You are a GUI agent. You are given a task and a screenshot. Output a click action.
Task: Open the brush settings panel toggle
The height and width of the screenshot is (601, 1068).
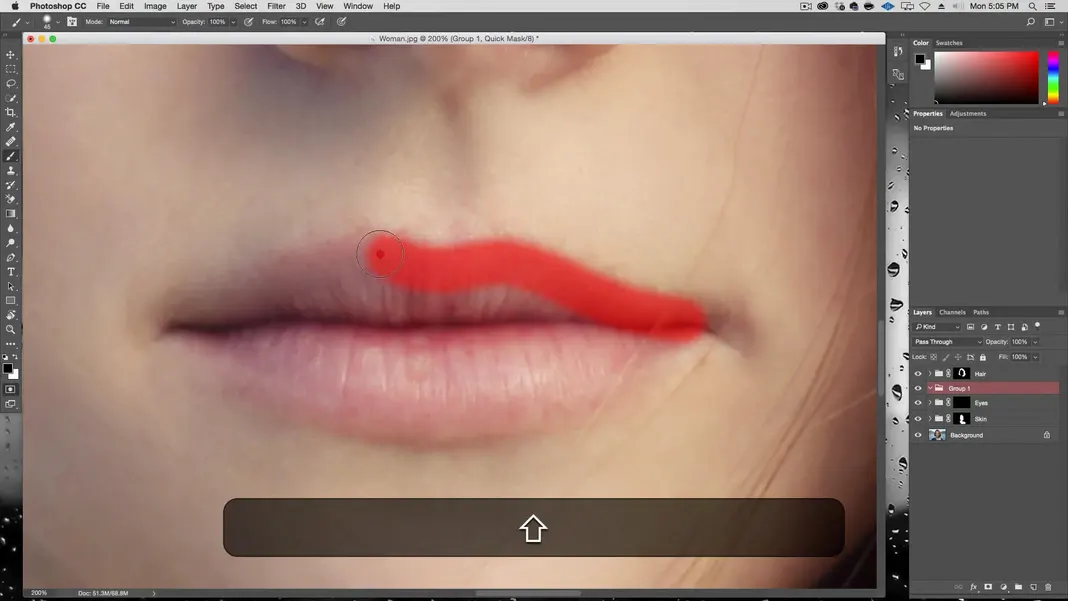tap(72, 22)
